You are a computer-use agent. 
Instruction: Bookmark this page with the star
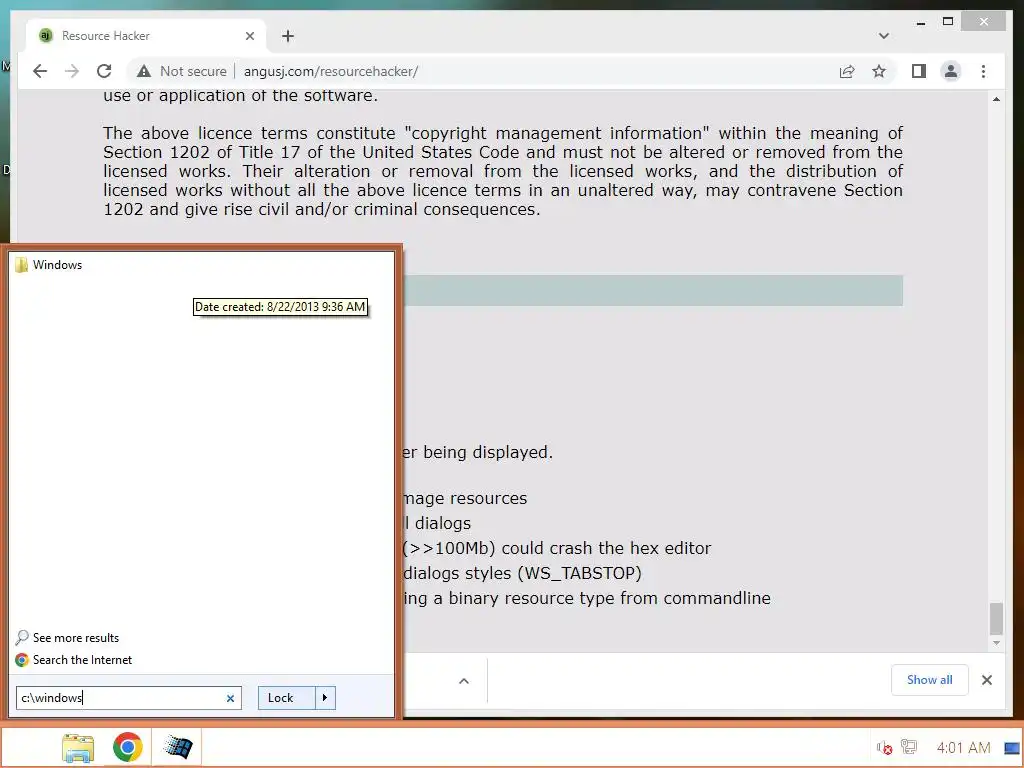click(x=879, y=71)
